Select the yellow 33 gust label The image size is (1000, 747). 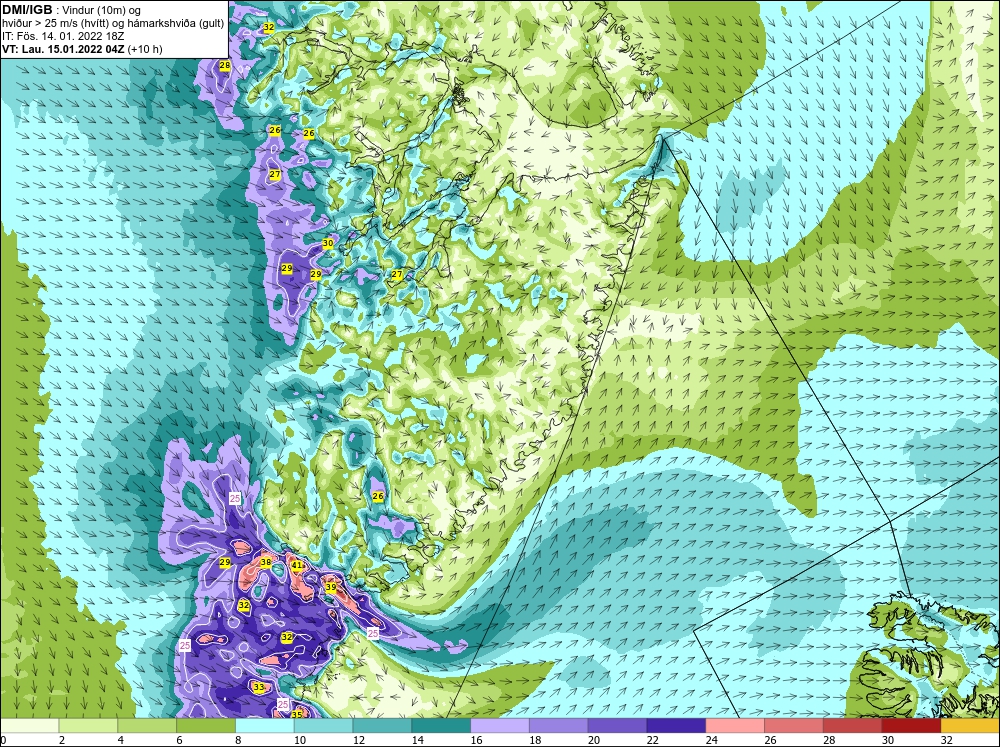point(258,687)
